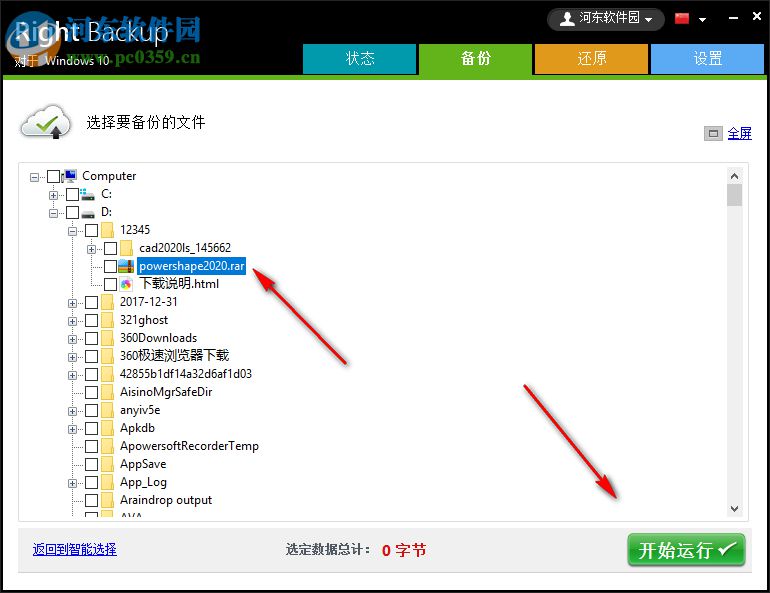Screen dimensions: 770x593
Task: Expand the 321ghost folder node
Action: [x=72, y=322]
